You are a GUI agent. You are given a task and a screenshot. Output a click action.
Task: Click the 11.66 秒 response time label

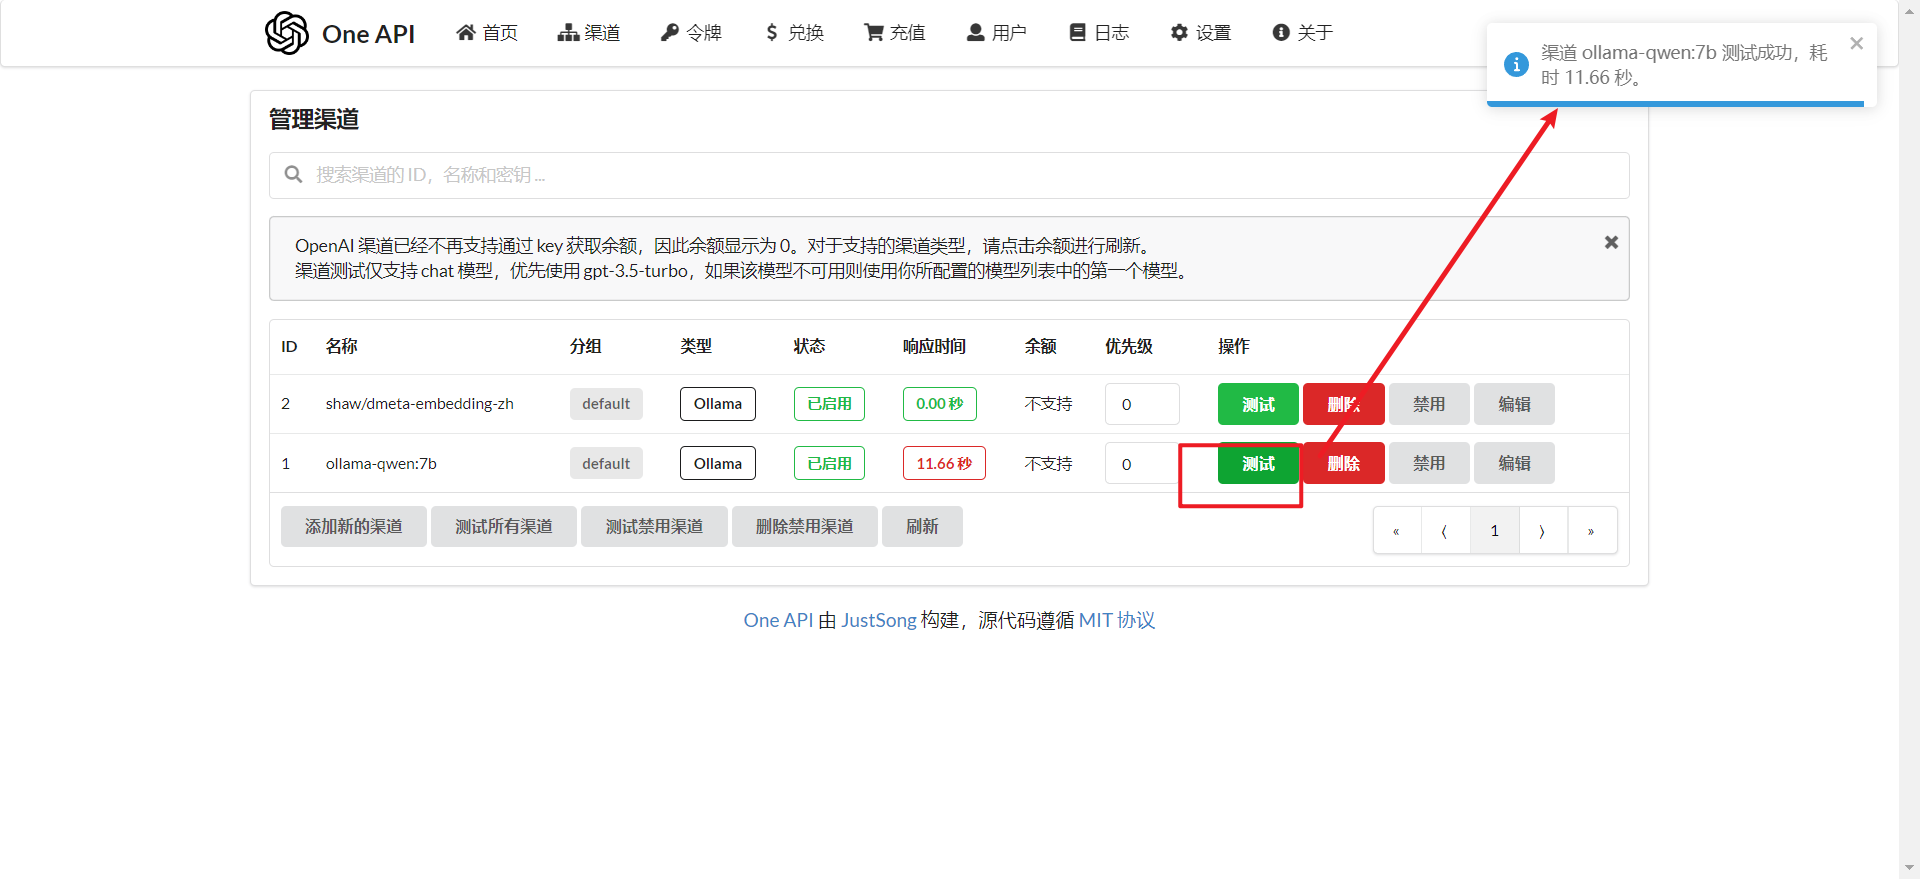point(943,464)
